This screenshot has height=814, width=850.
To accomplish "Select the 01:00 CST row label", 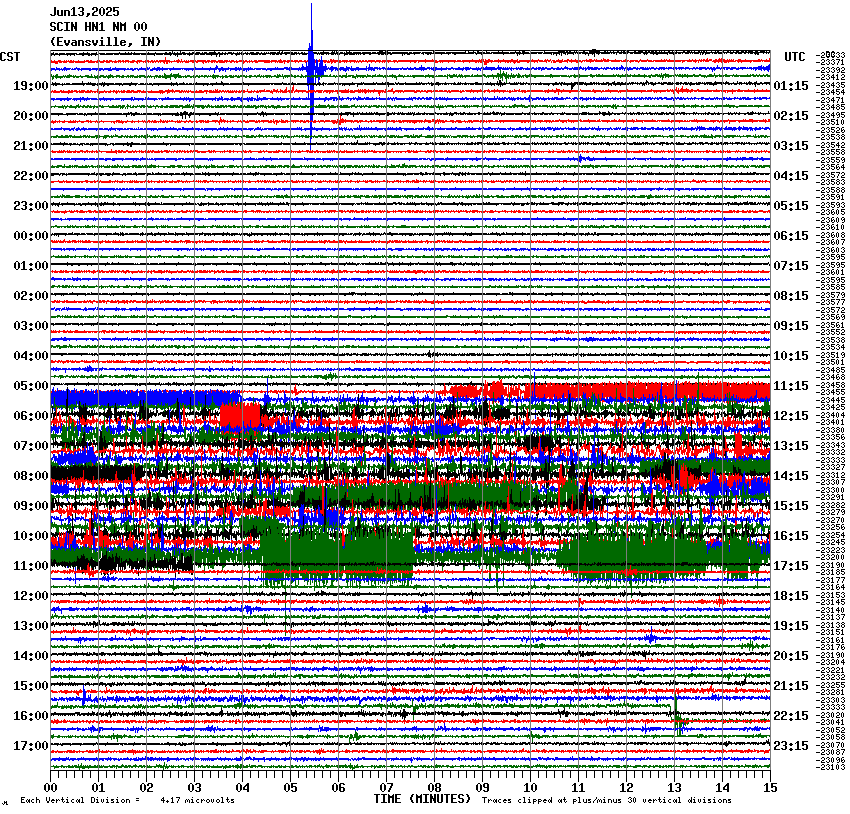I will 31,266.
